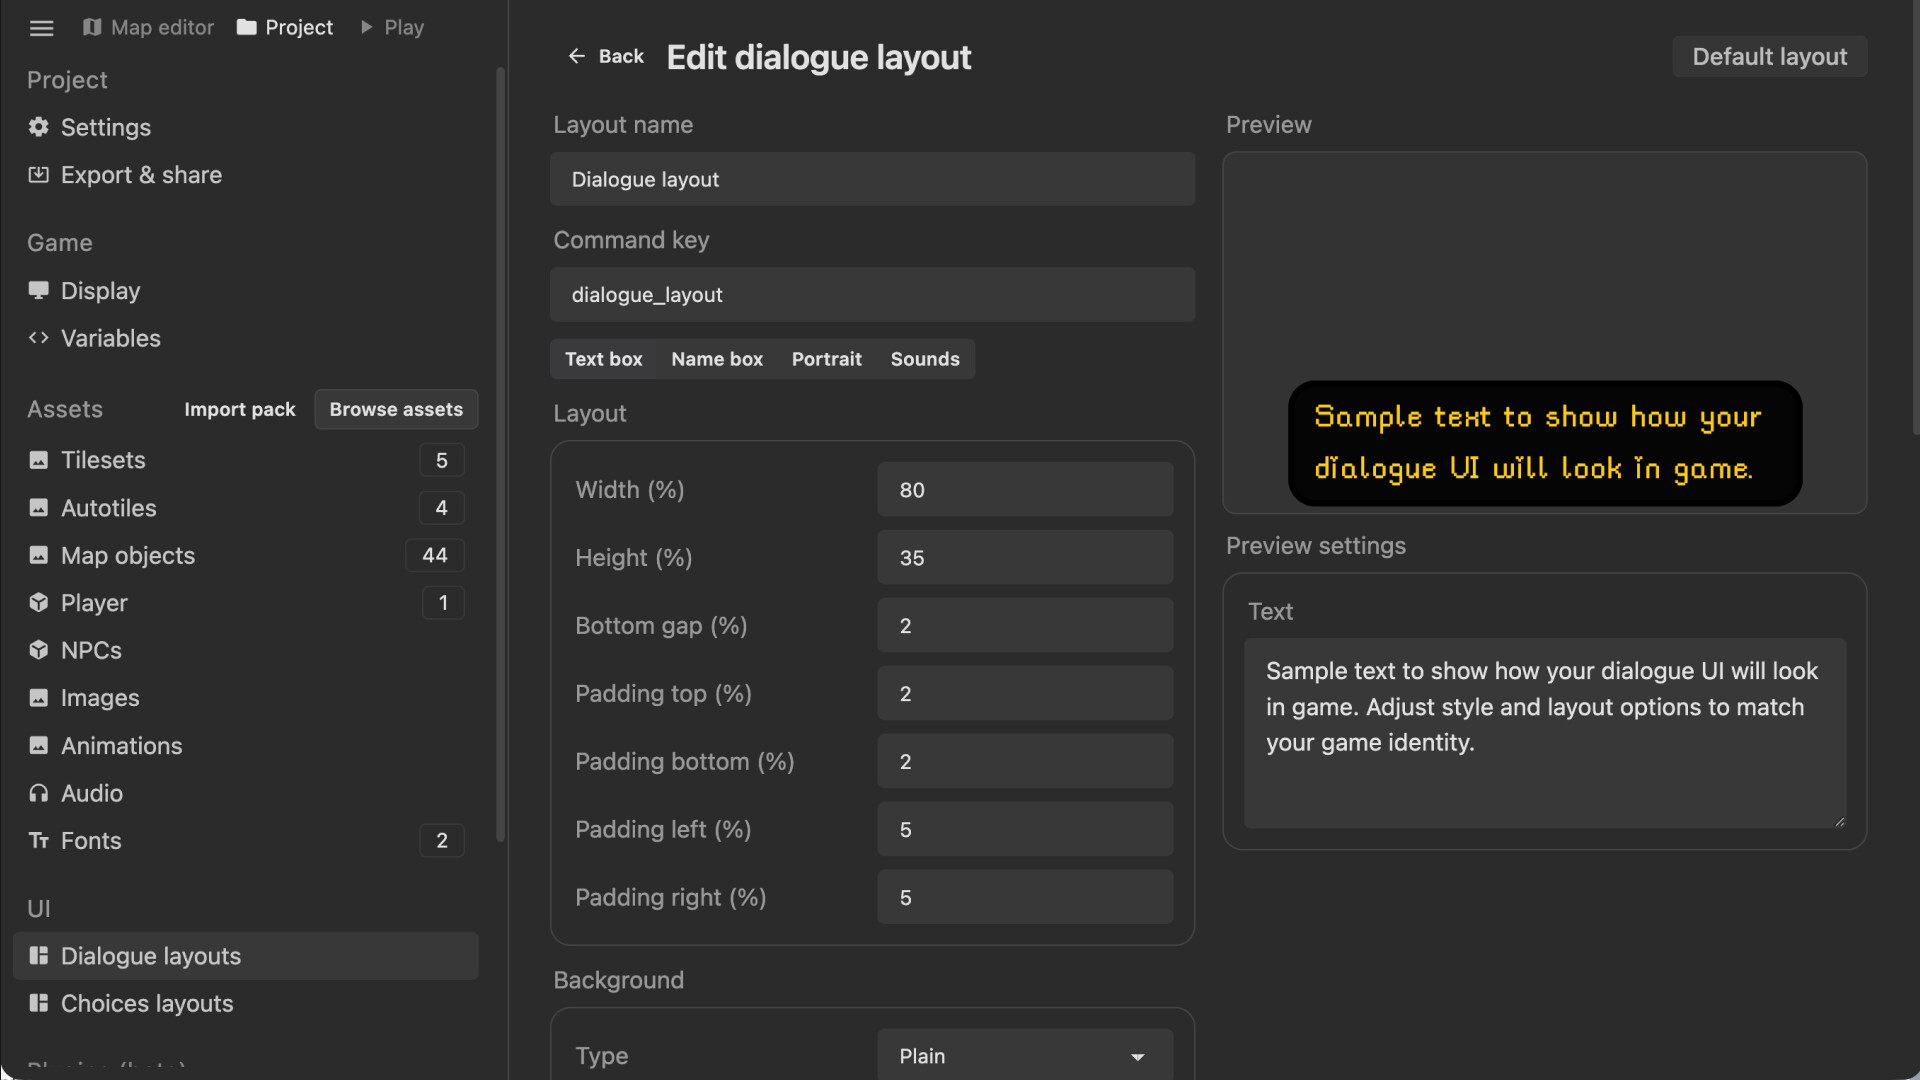This screenshot has width=1920, height=1080.
Task: Click the Default layout button
Action: (1769, 57)
